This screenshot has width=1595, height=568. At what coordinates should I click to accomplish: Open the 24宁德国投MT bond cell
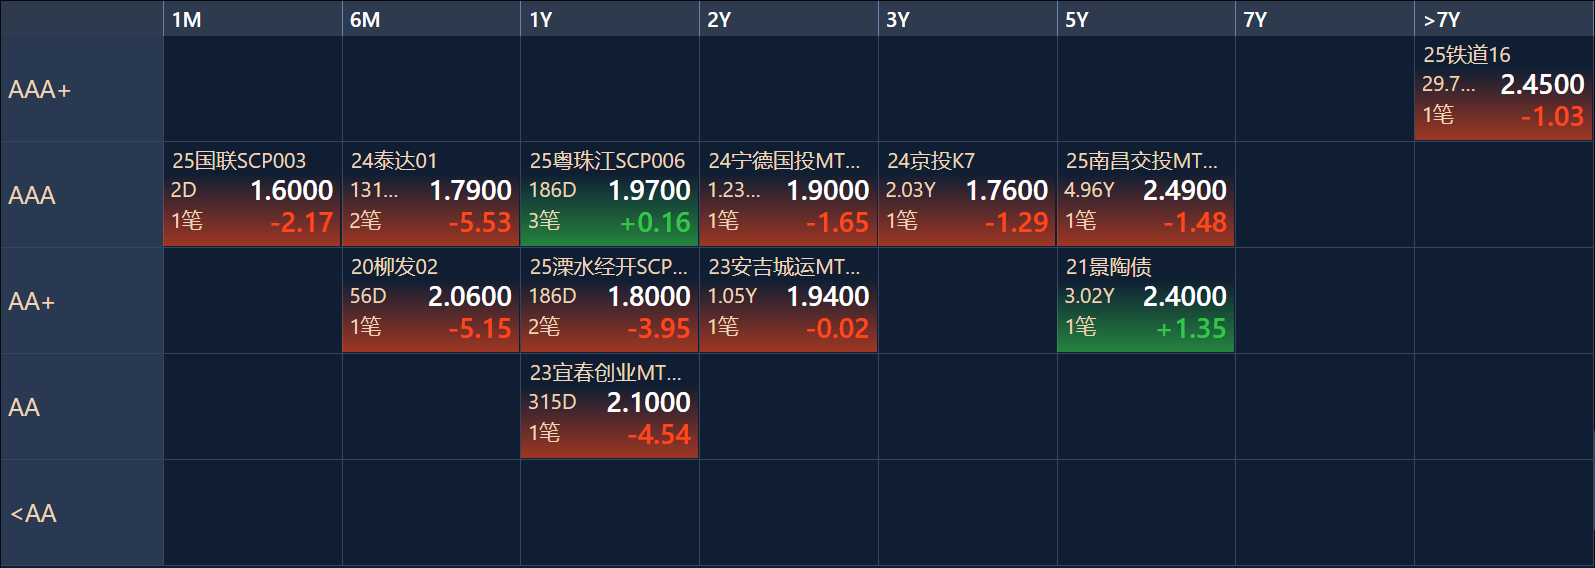788,194
